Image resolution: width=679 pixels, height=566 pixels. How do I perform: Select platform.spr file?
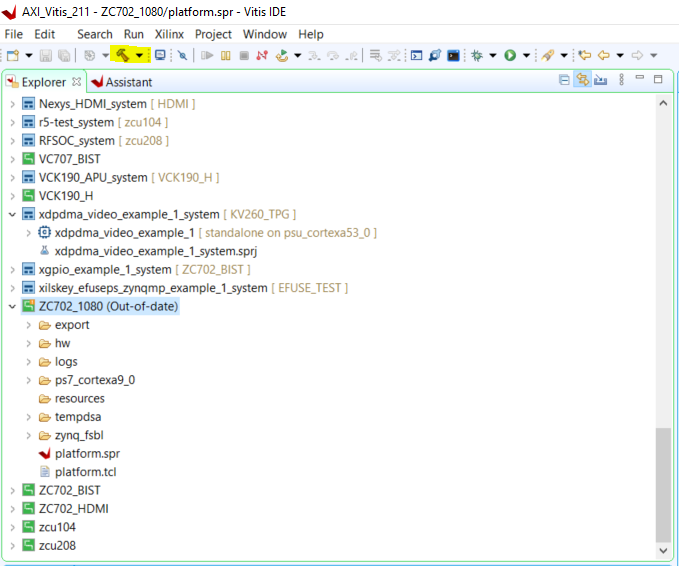pyautogui.click(x=87, y=453)
